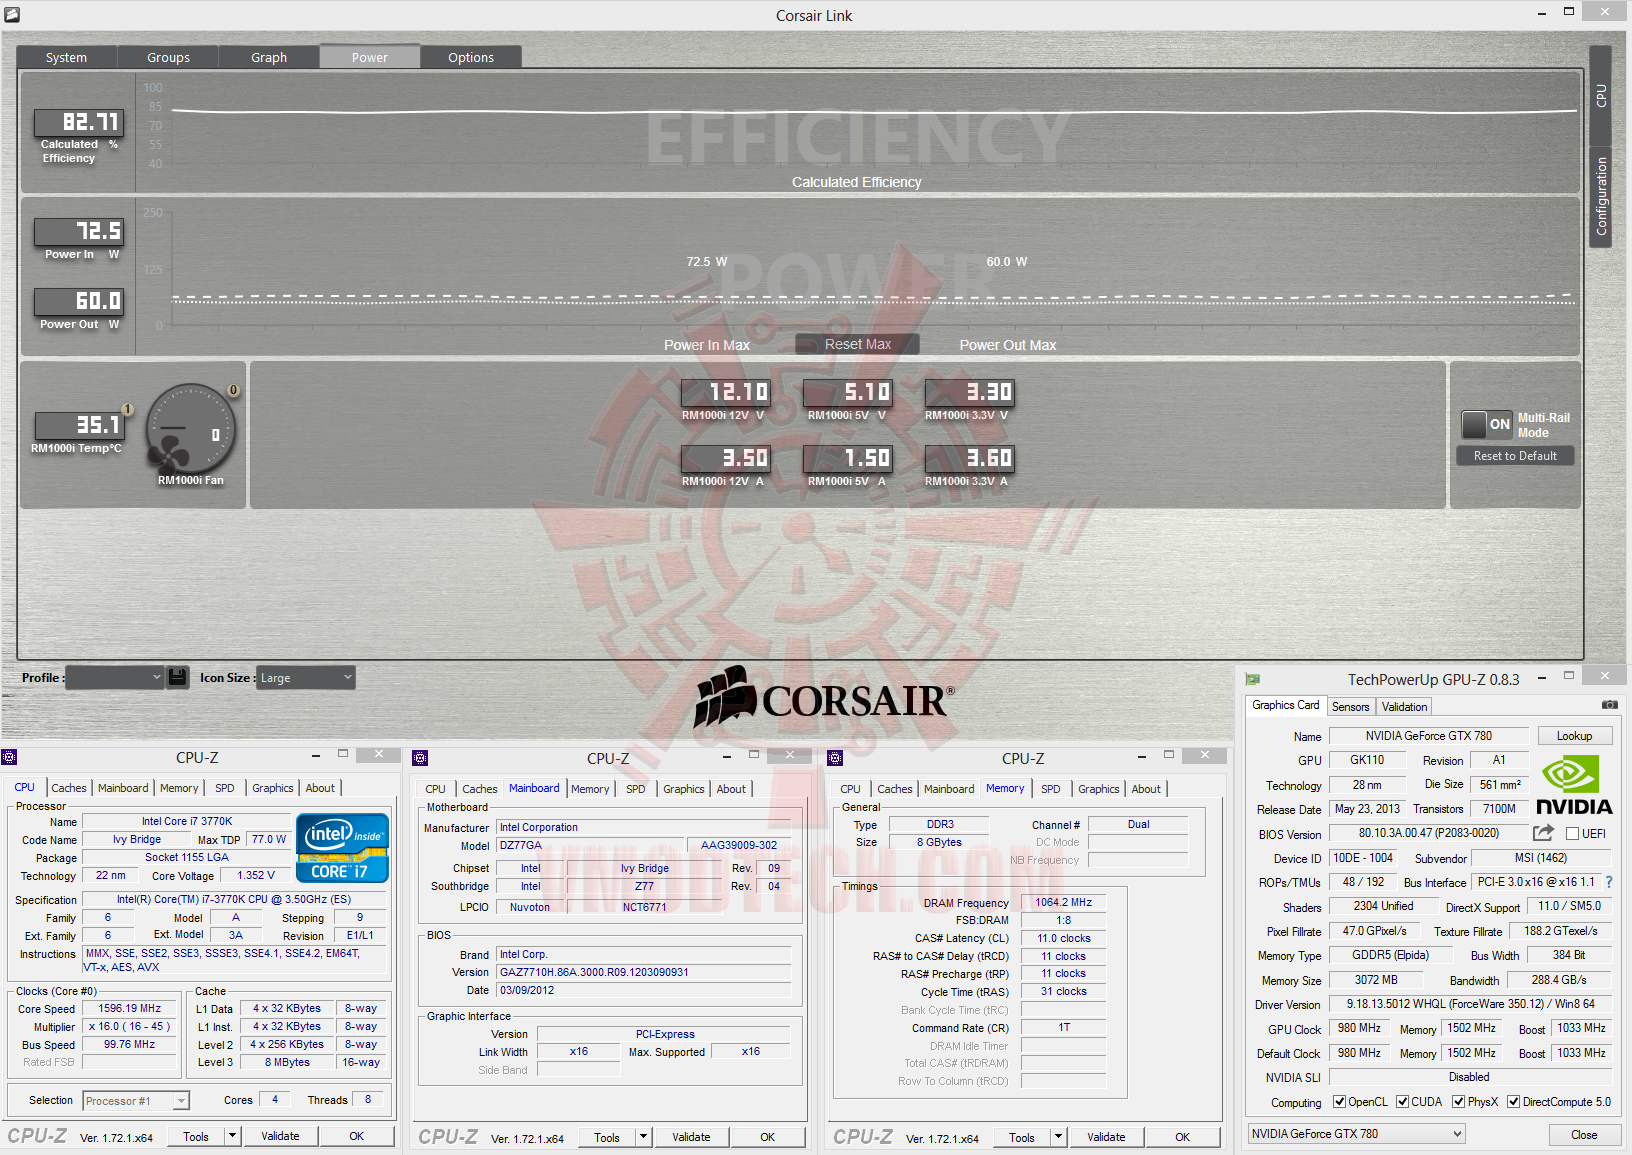Click the Reset Max button
The width and height of the screenshot is (1632, 1155).
click(x=857, y=344)
